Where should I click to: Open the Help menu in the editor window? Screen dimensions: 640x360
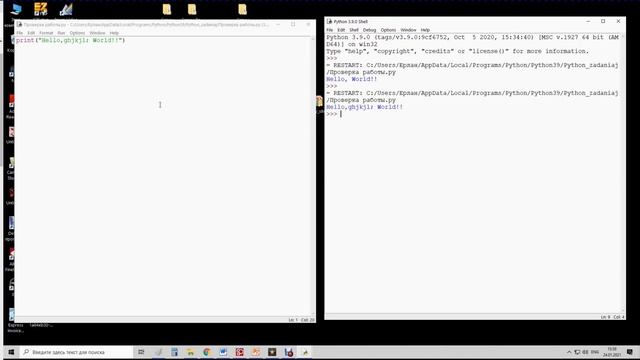click(114, 33)
